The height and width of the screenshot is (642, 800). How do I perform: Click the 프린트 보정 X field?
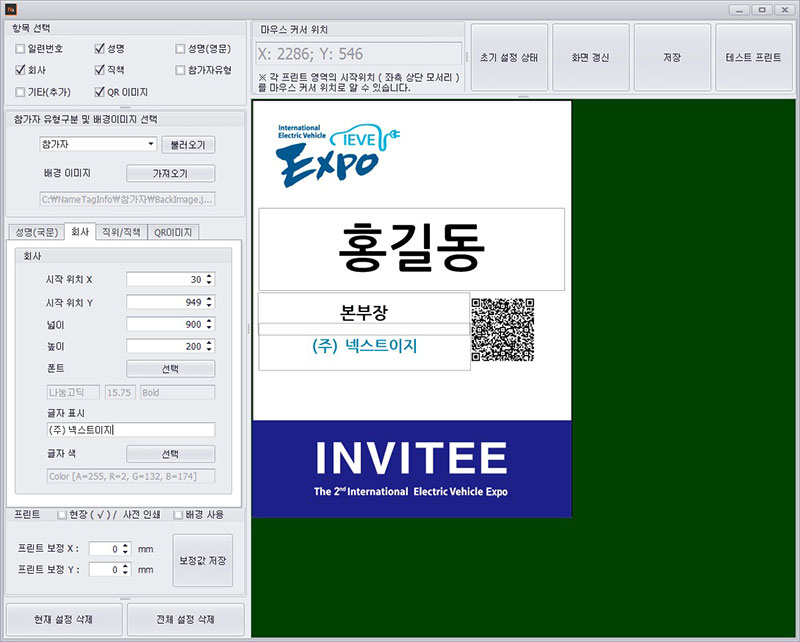(105, 549)
